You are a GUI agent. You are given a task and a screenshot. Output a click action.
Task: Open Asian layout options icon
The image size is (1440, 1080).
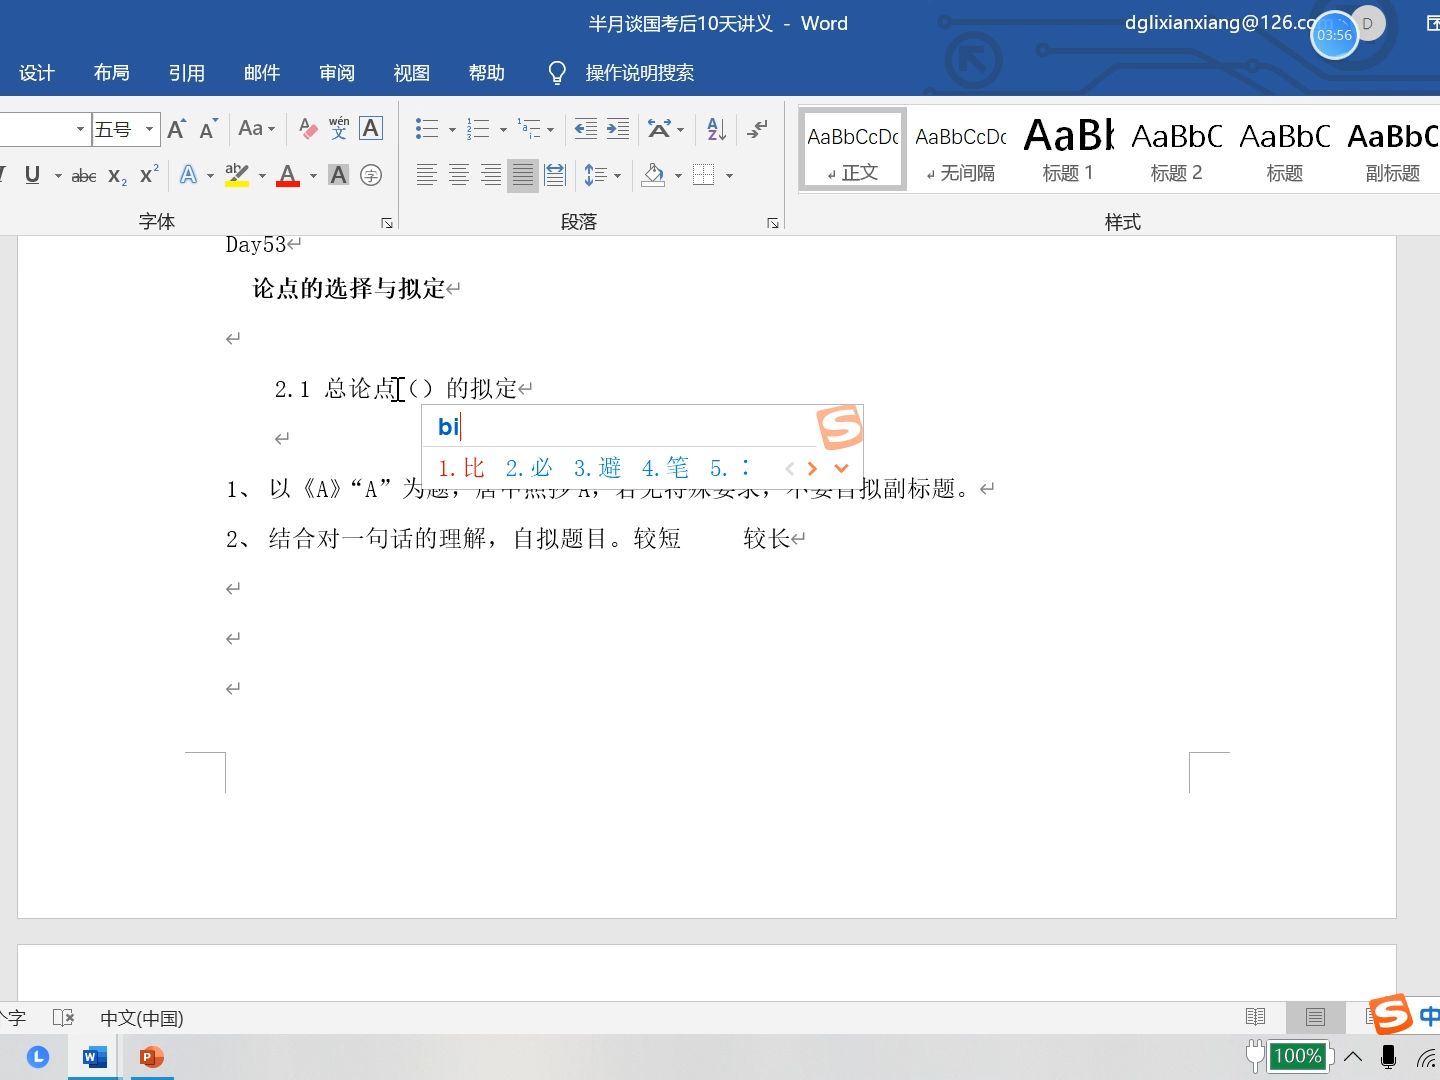pyautogui.click(x=659, y=128)
